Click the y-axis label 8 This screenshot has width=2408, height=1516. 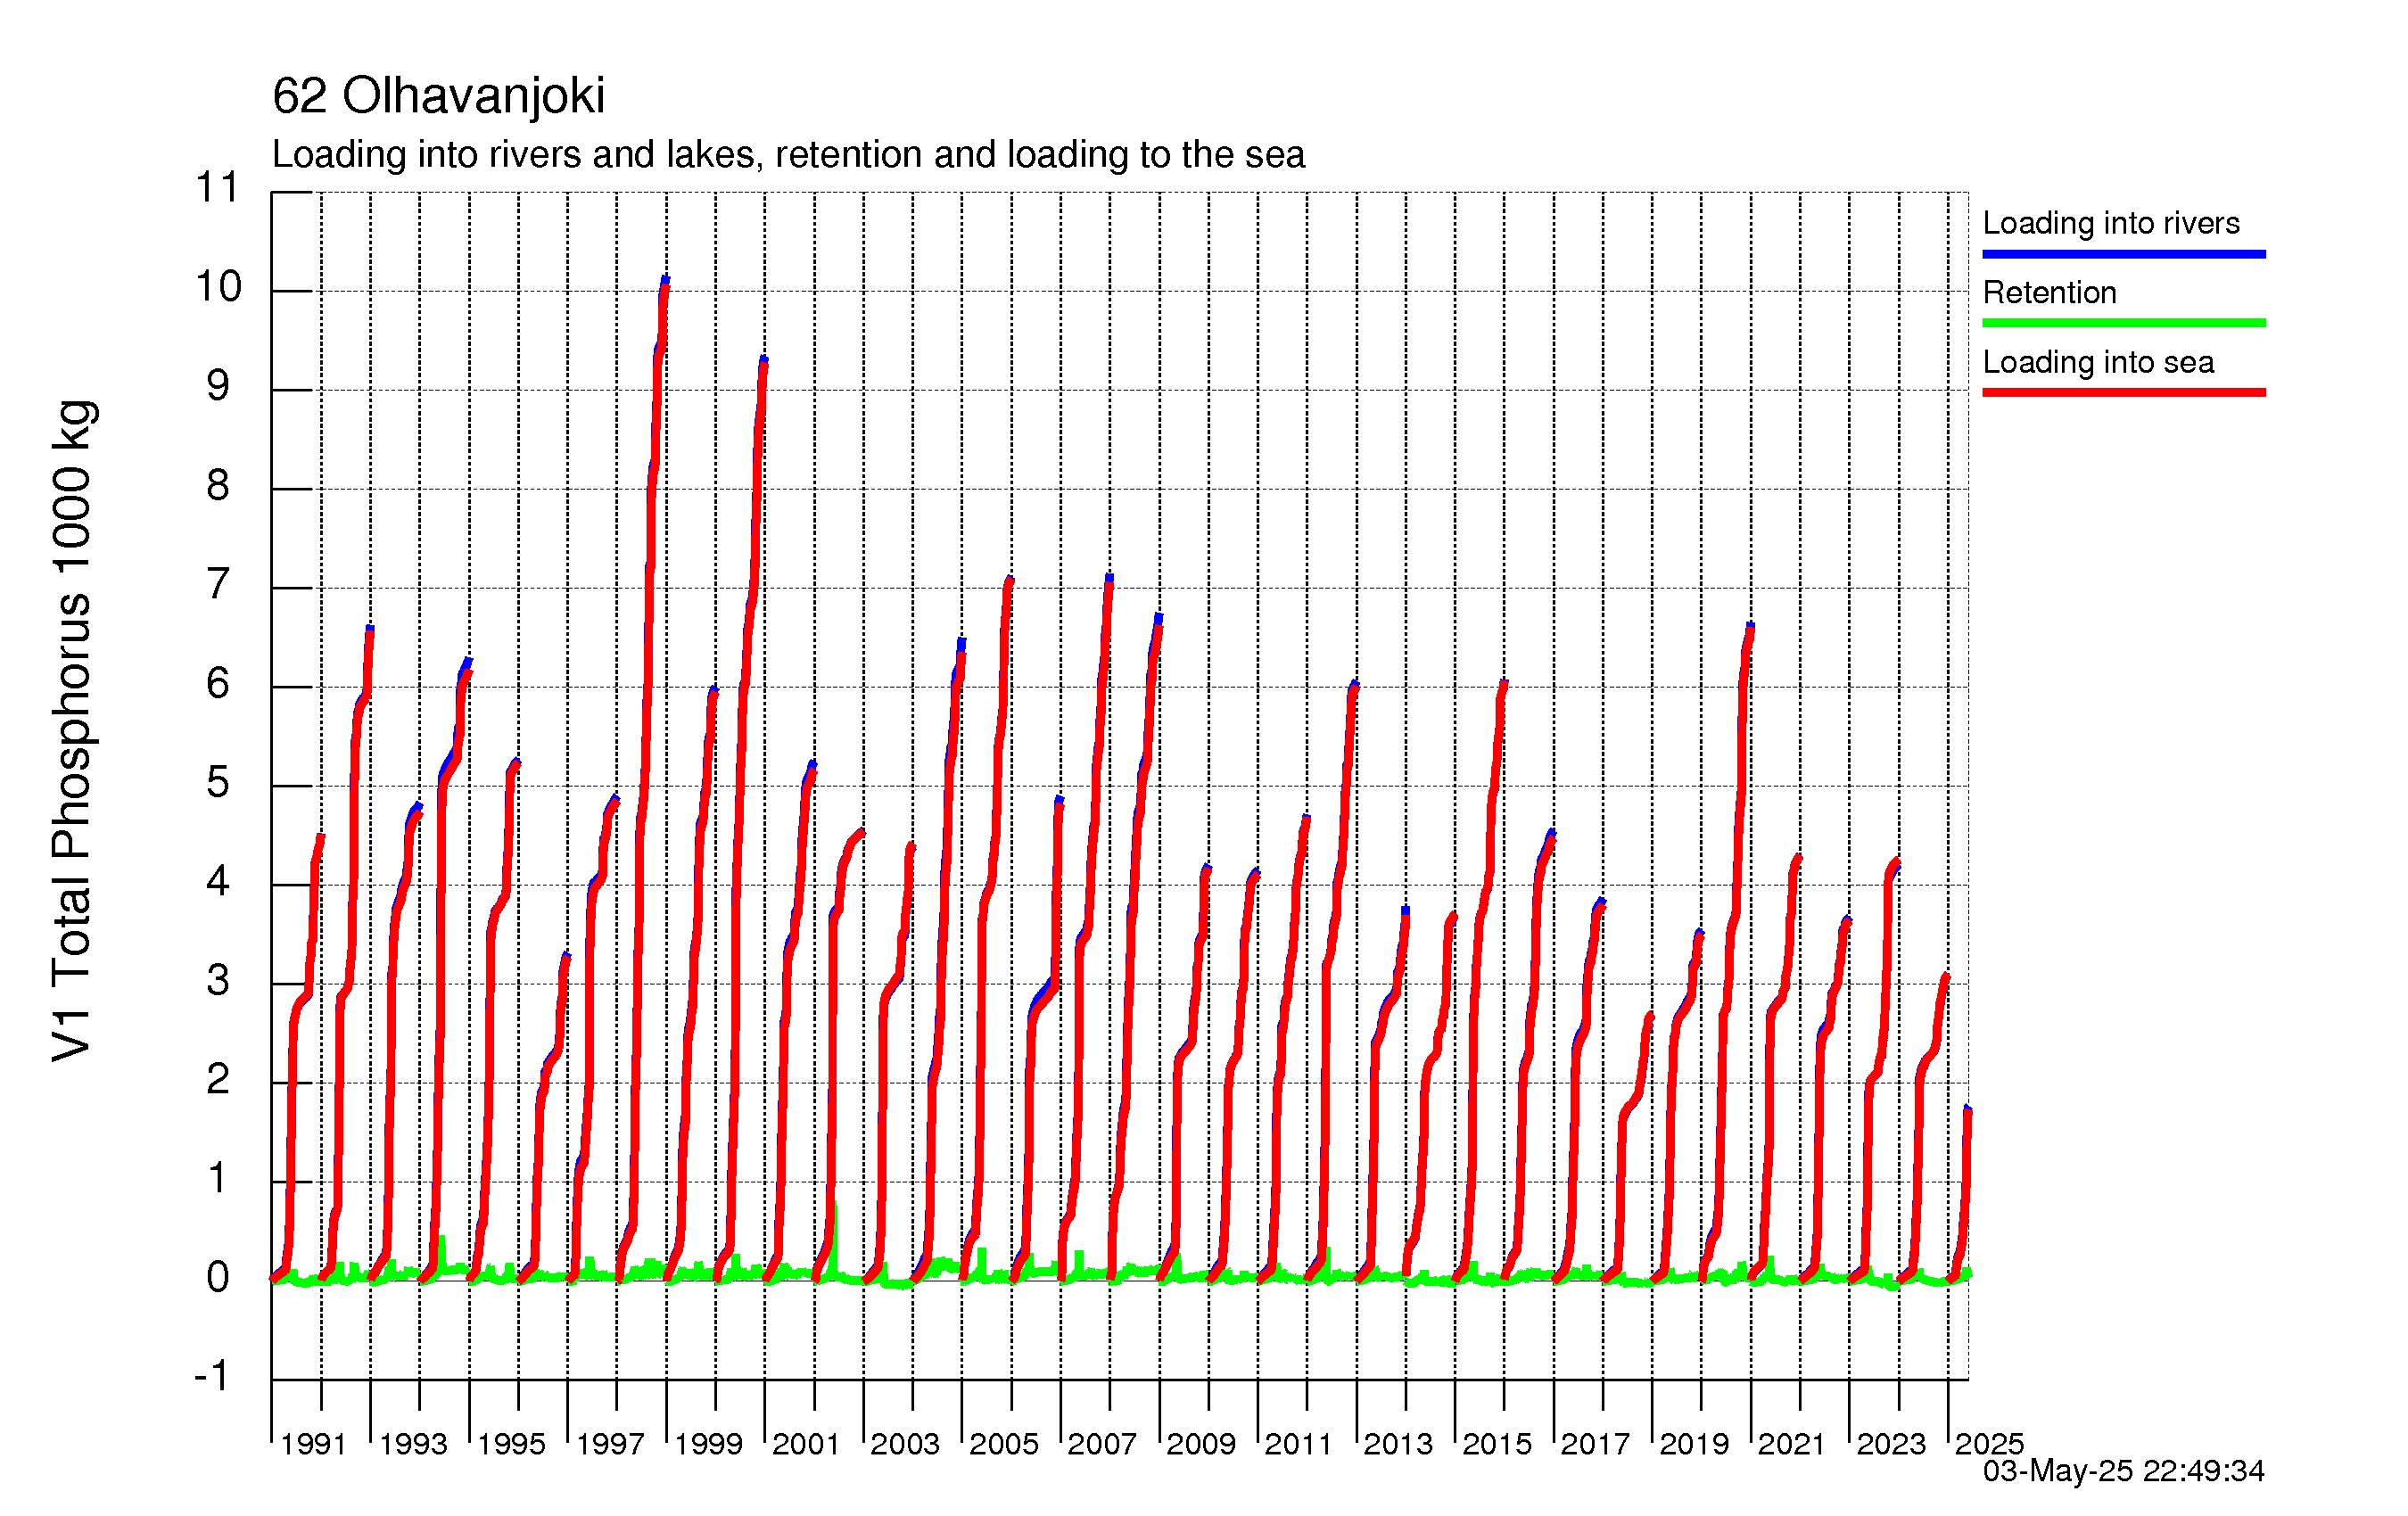tap(217, 485)
